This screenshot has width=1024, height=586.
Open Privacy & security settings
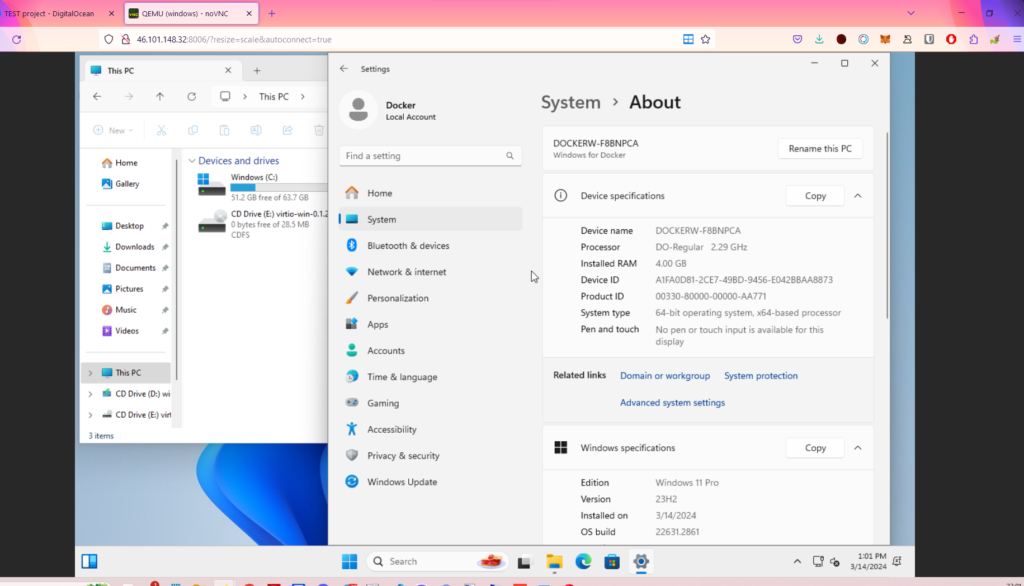point(430,455)
